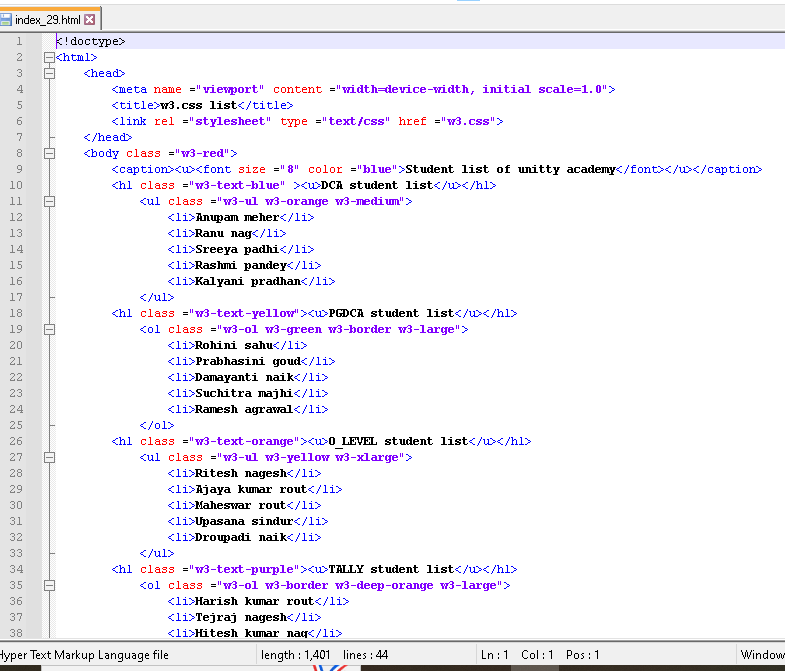Image resolution: width=785 pixels, height=671 pixels.
Task: Collapse the w3-orange ul list block
Action: click(48, 201)
